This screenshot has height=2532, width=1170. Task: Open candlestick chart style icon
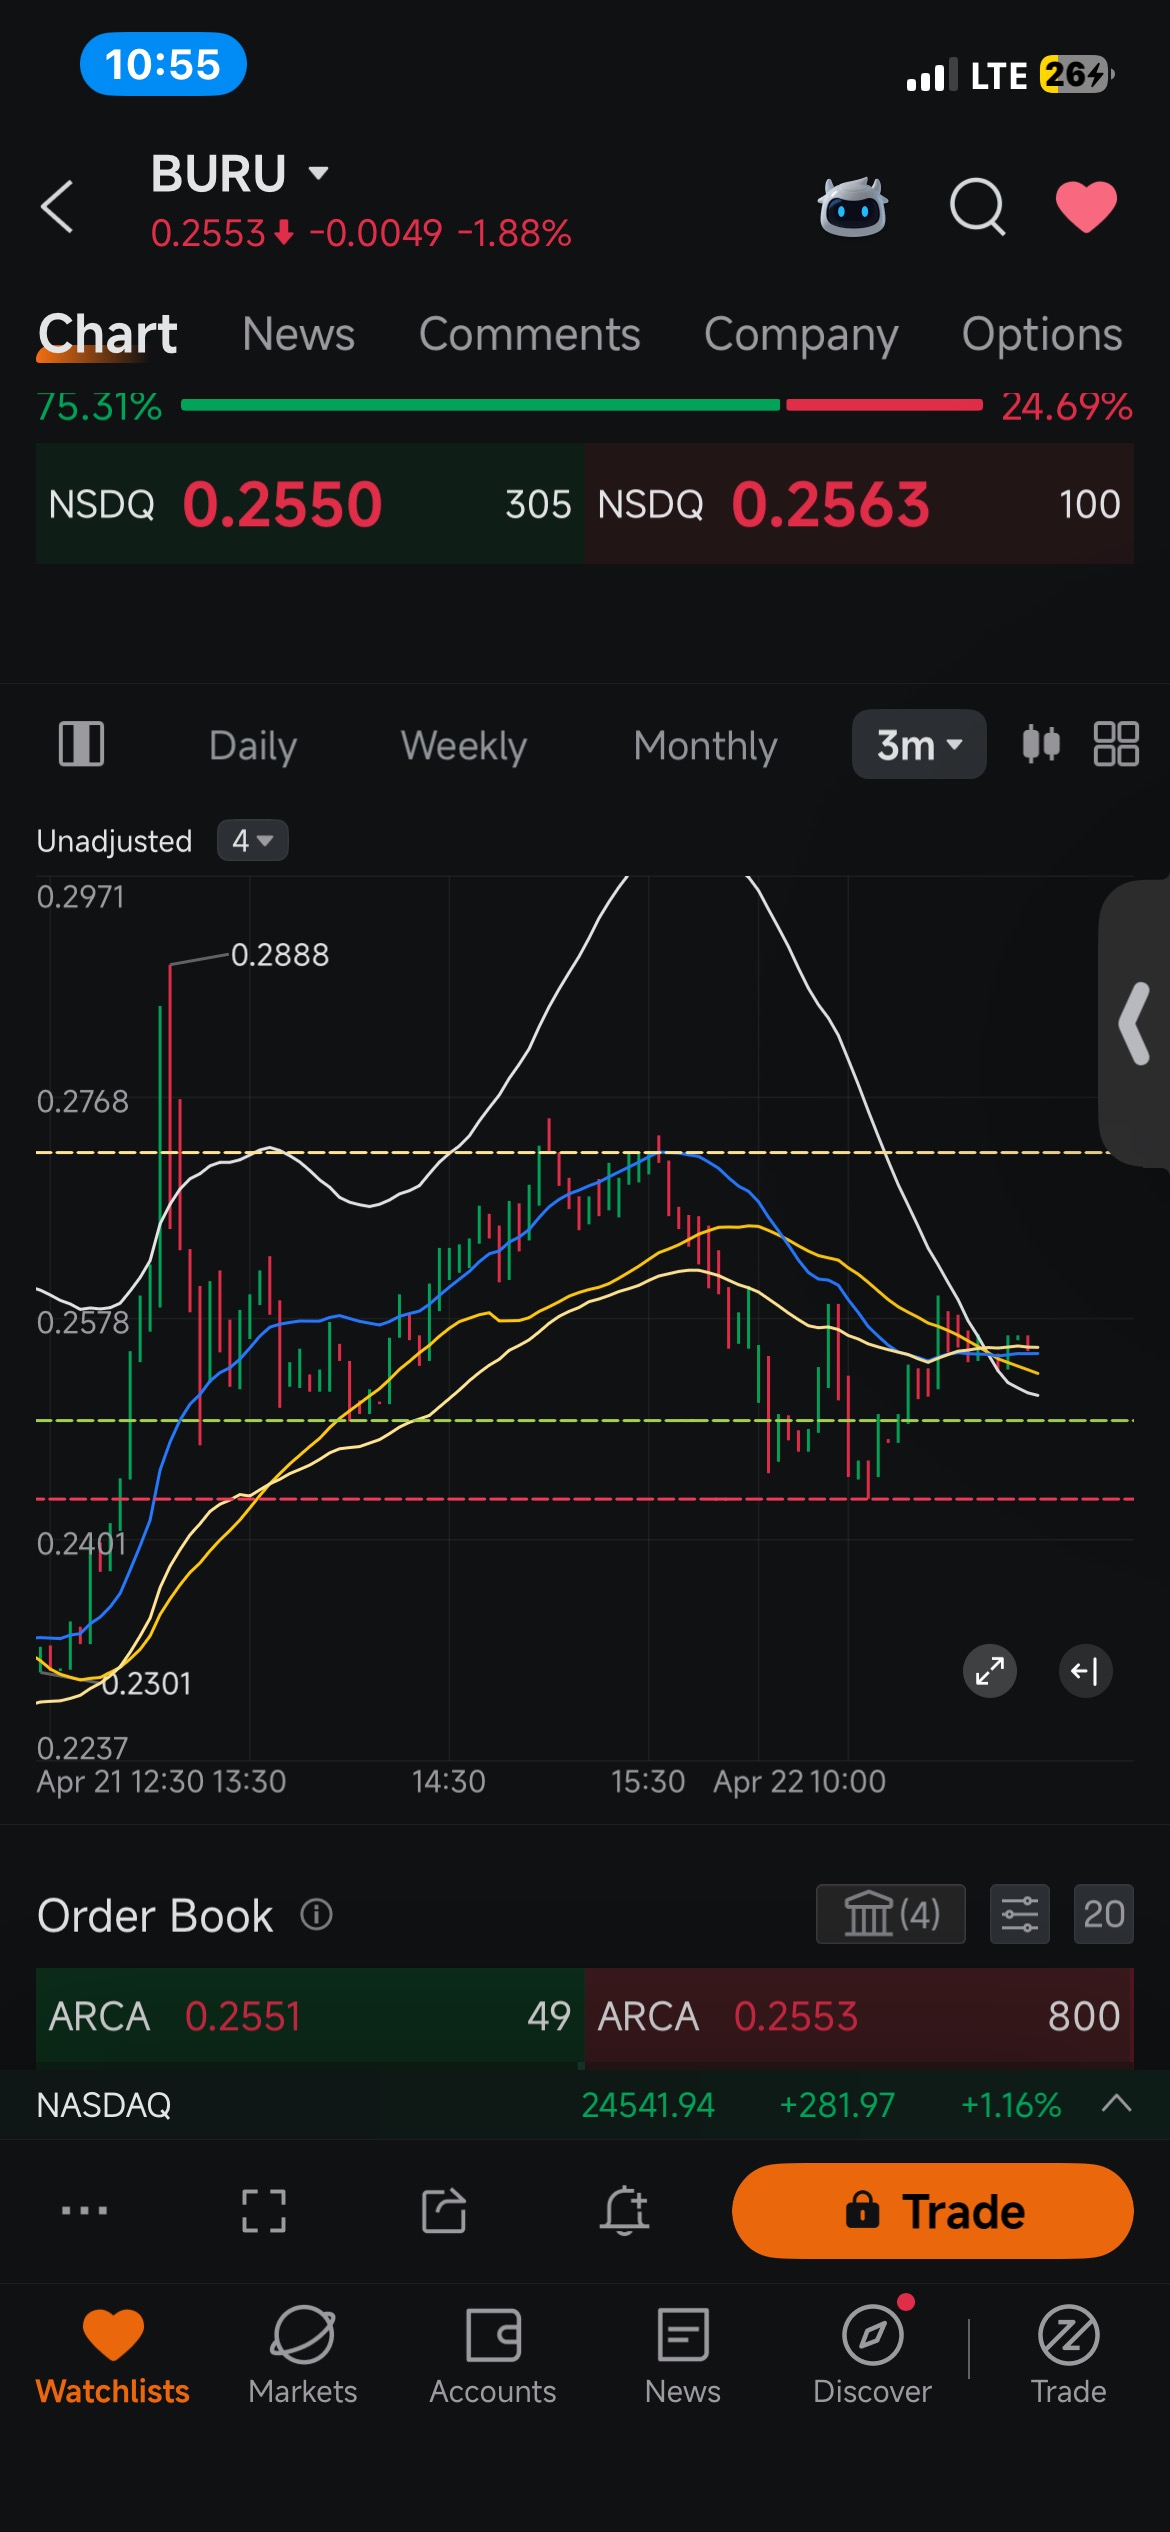coord(1041,744)
